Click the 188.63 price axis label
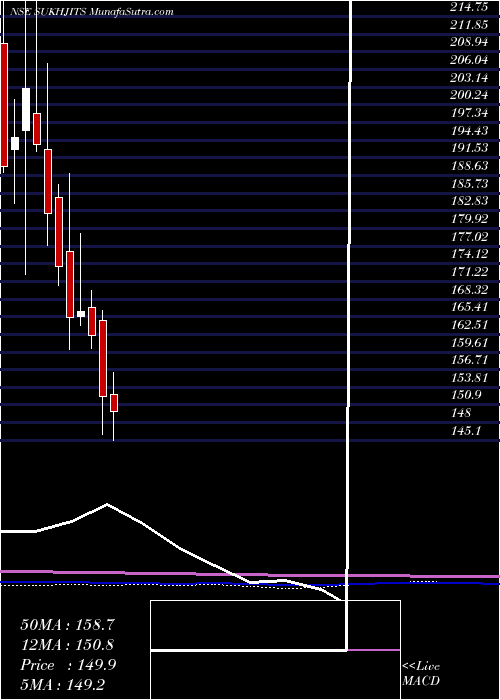500x700 pixels. 471,166
